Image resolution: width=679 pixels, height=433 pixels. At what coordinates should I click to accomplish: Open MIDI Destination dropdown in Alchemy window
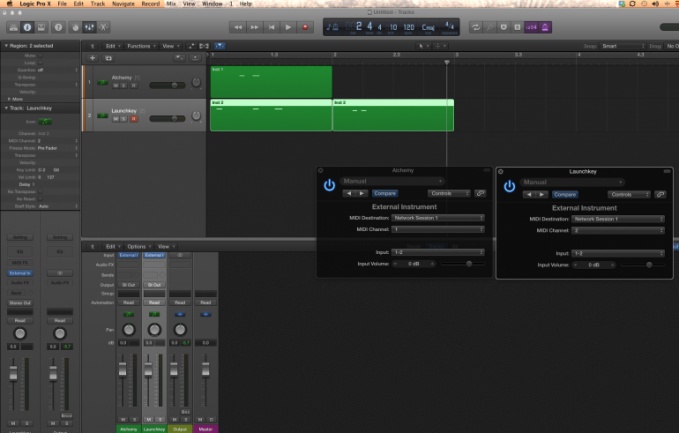pyautogui.click(x=437, y=217)
